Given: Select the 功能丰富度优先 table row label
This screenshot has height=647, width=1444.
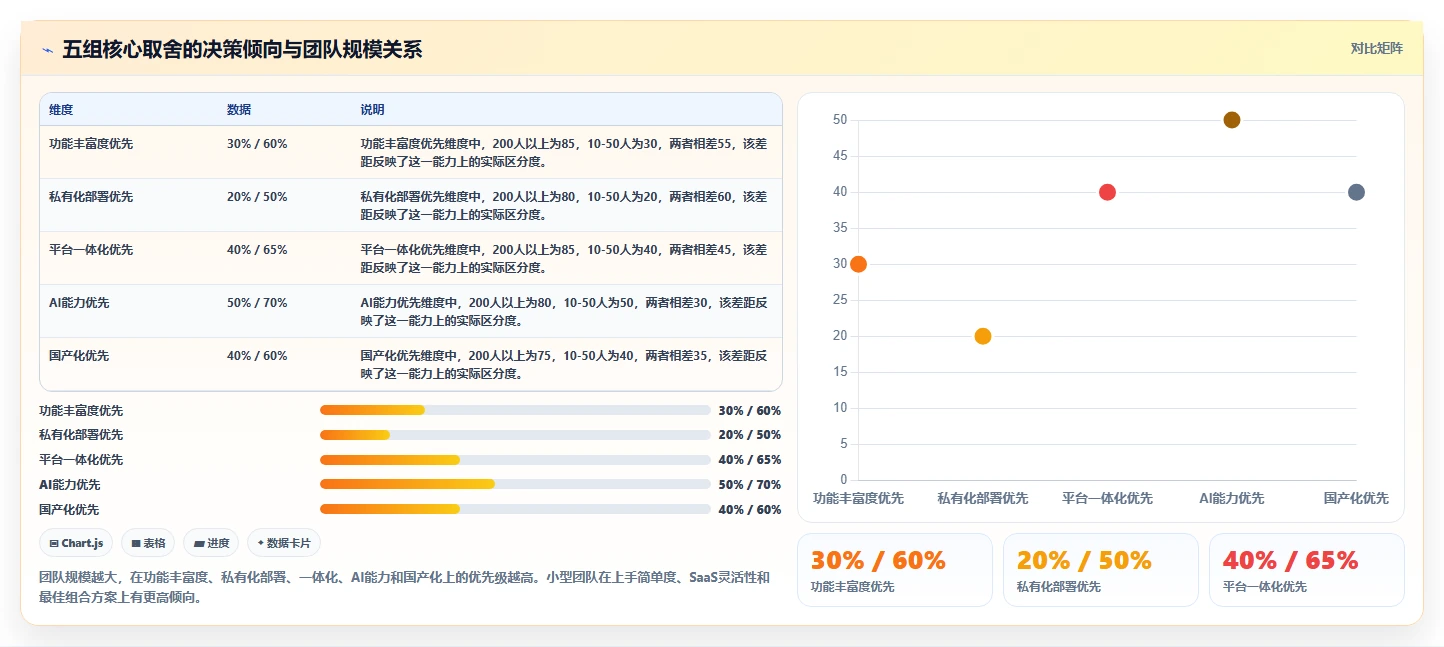Looking at the screenshot, I should 91,144.
